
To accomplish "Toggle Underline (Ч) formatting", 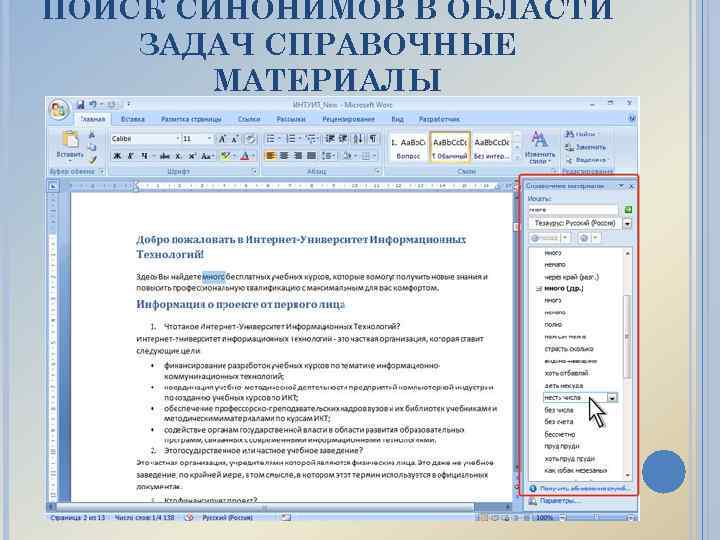I will pos(144,157).
